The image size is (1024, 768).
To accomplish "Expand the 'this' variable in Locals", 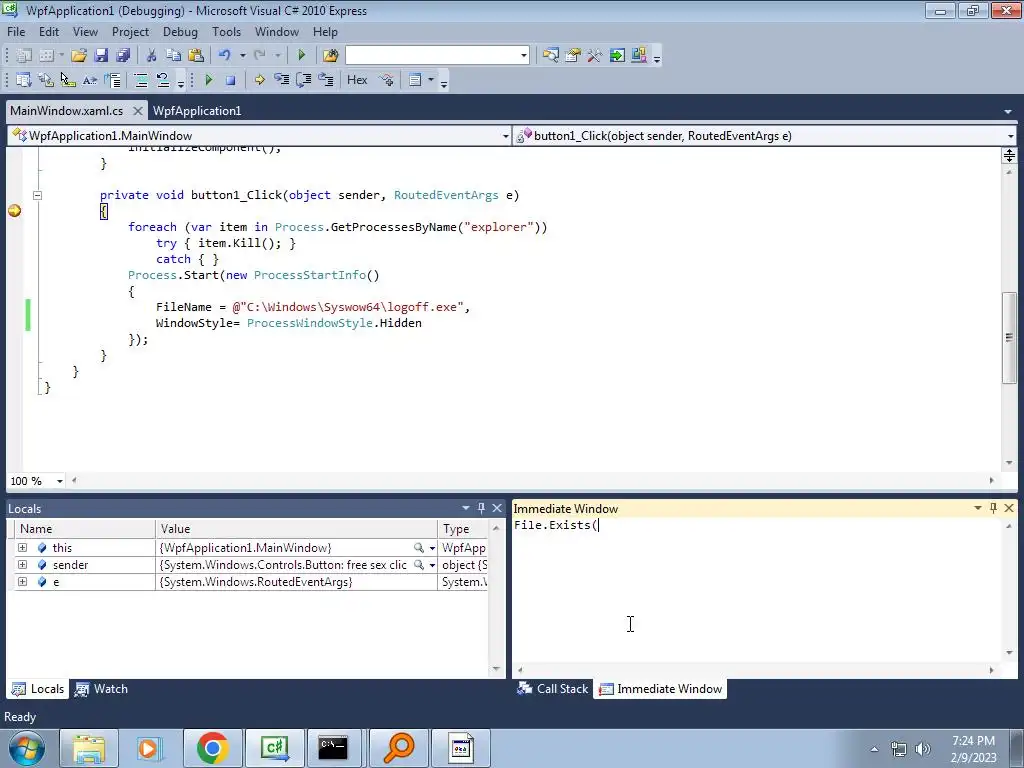I will (22, 547).
